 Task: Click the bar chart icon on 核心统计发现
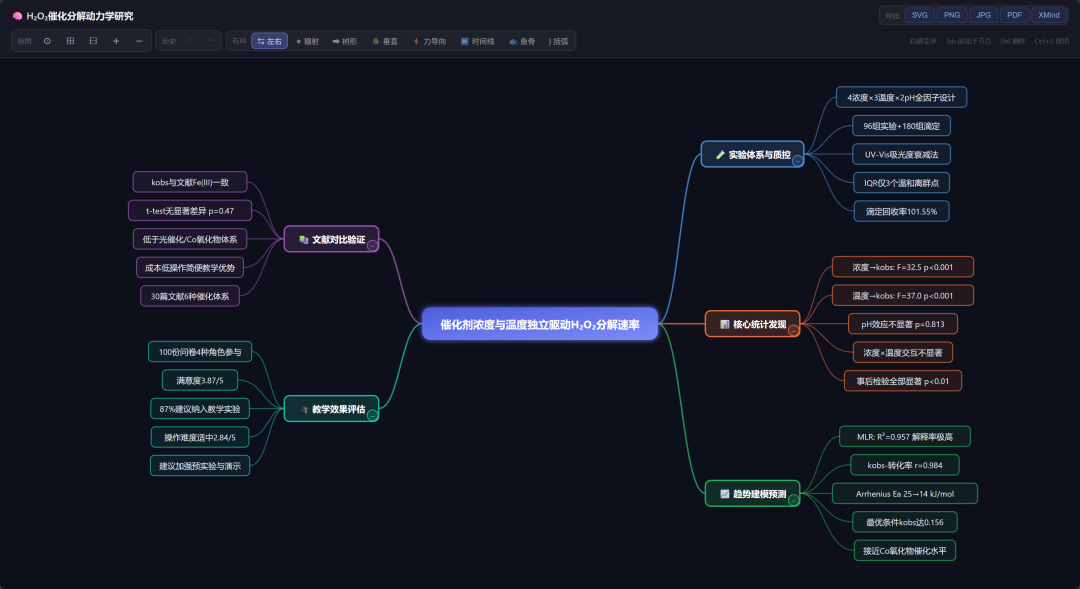tap(724, 324)
